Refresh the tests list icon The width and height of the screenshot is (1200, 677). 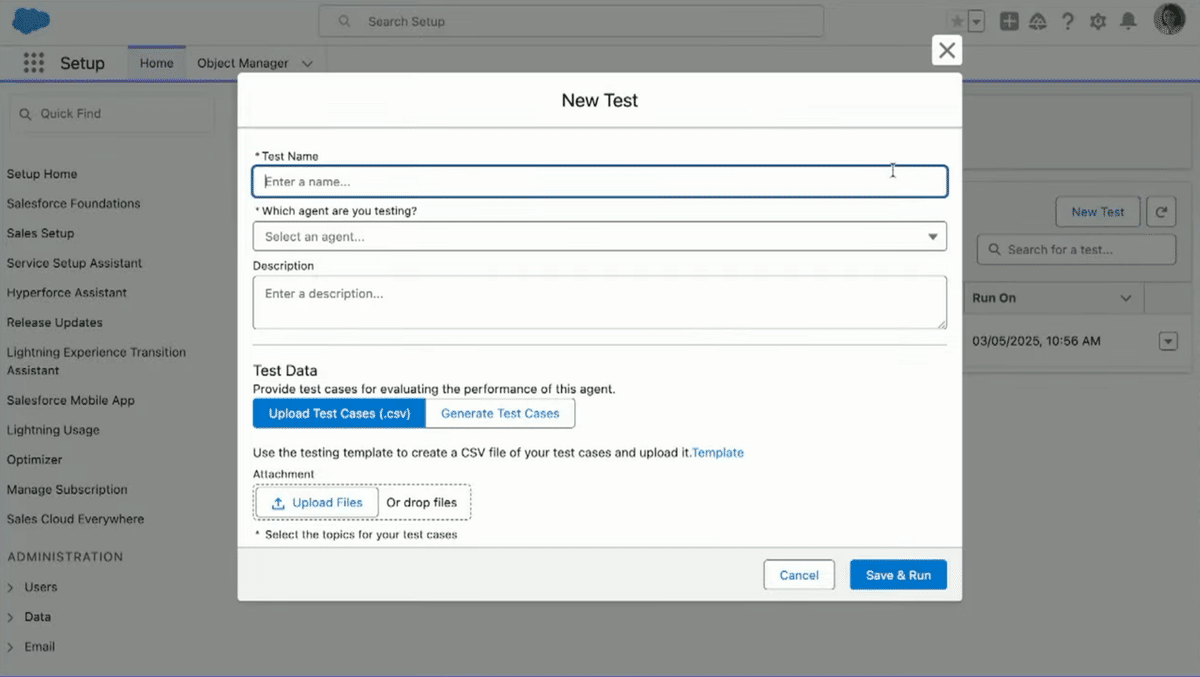[x=1160, y=211]
